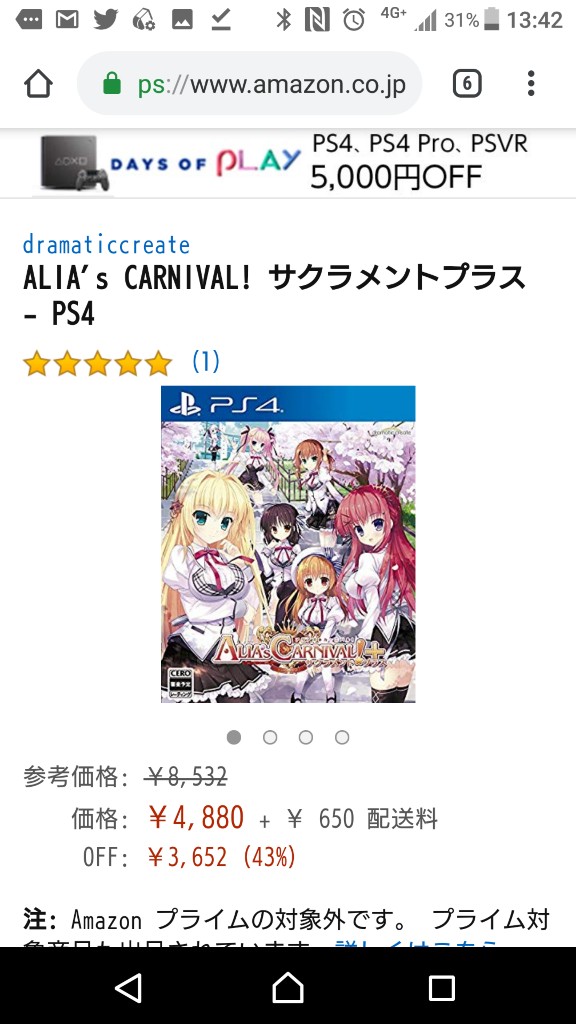Open the dramaticcreate brand link

tap(106, 245)
